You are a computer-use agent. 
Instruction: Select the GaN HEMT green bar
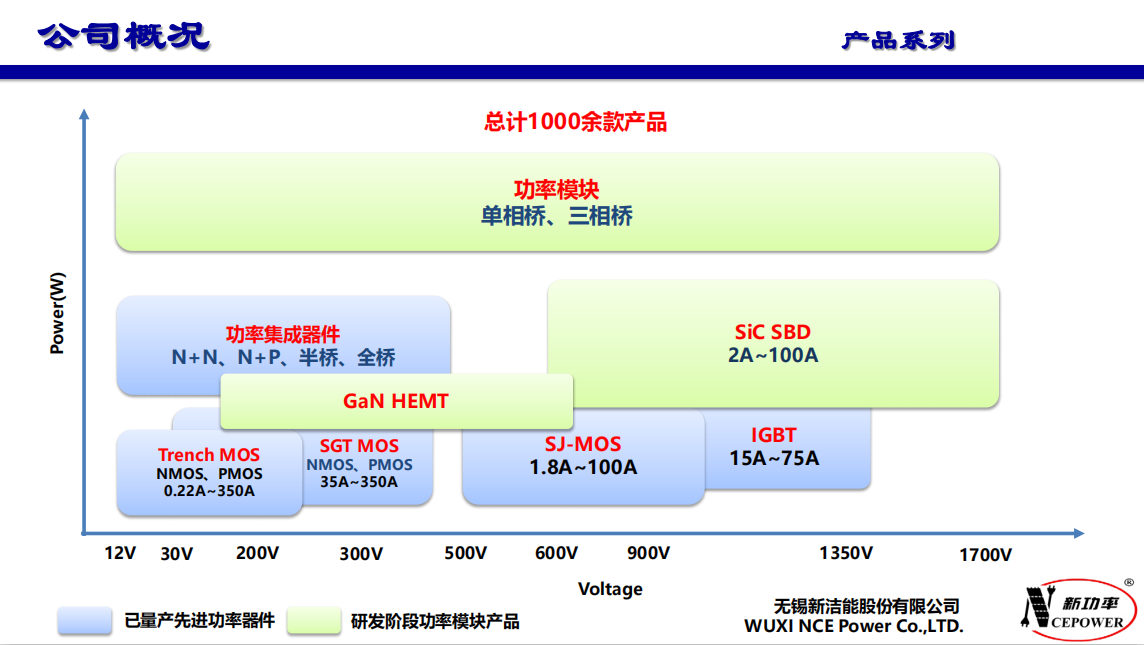point(396,401)
